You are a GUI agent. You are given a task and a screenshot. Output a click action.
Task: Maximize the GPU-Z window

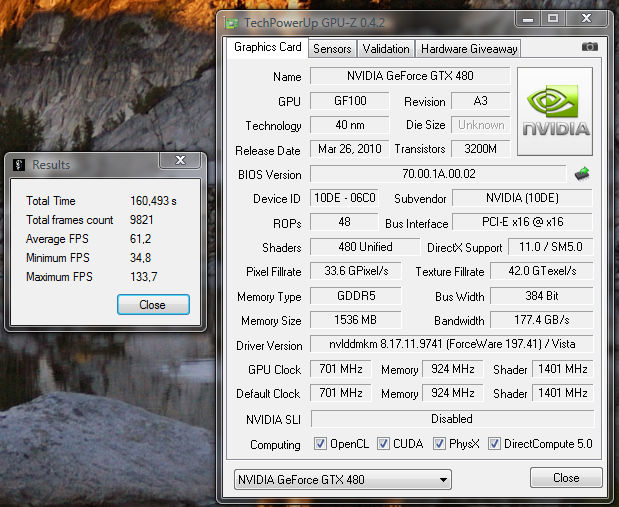point(553,19)
